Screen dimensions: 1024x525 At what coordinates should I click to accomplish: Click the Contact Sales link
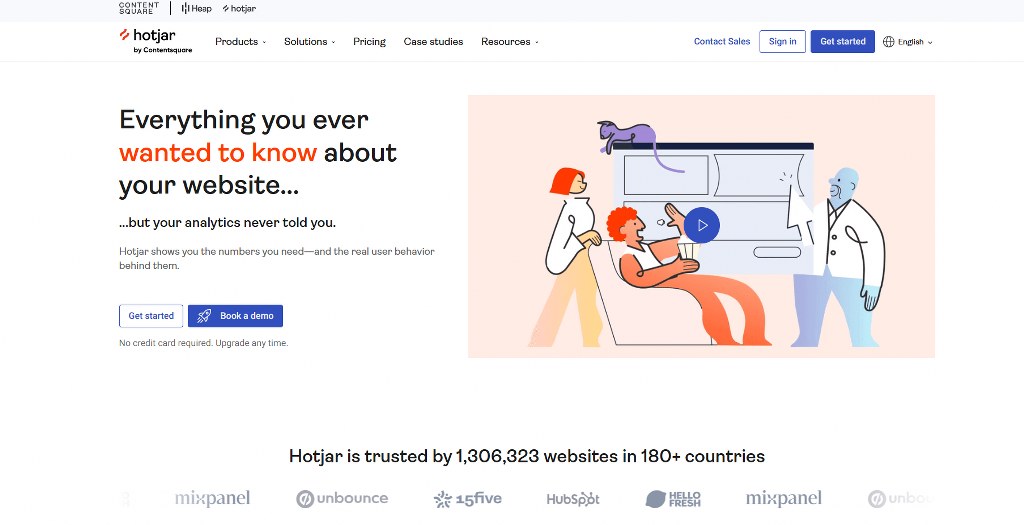pos(722,41)
